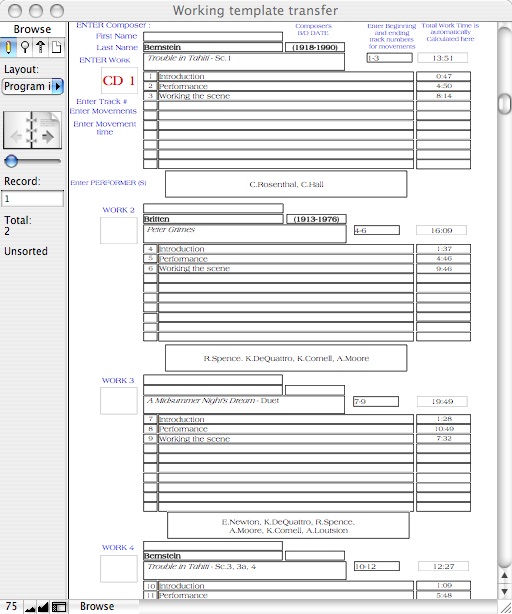Select the Browse mode pencil icon
The image size is (512, 614).
pyautogui.click(x=8, y=47)
